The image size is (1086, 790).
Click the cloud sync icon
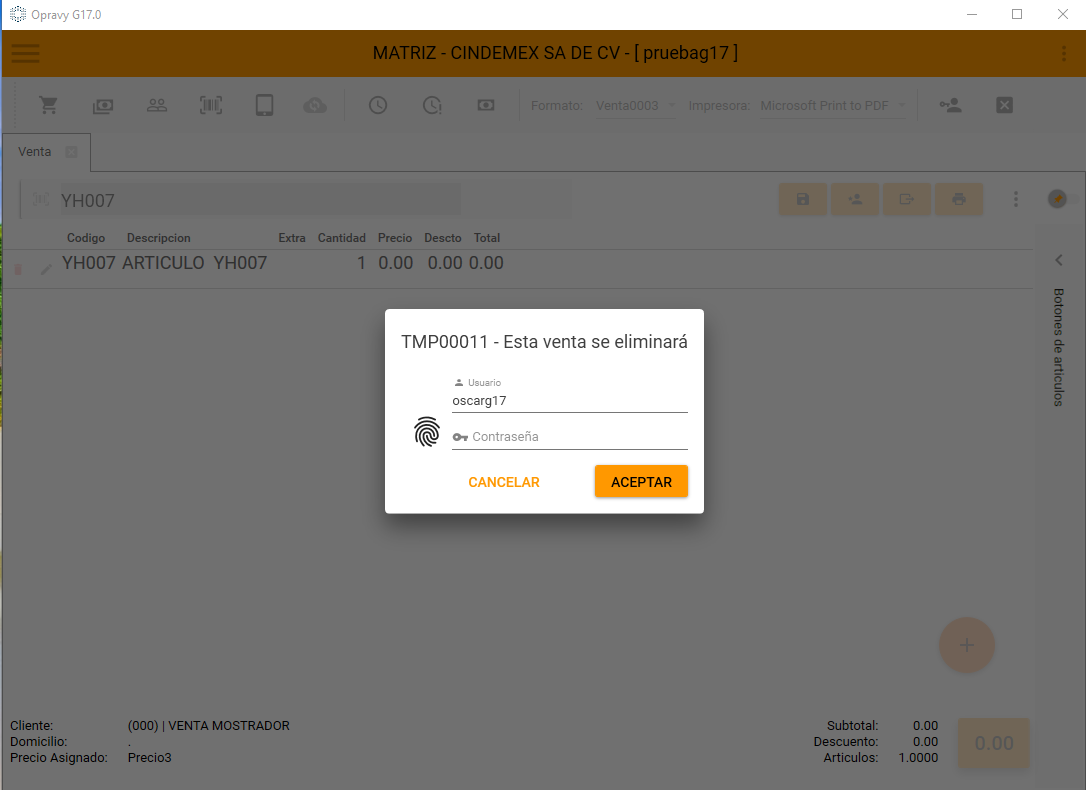pyautogui.click(x=315, y=105)
